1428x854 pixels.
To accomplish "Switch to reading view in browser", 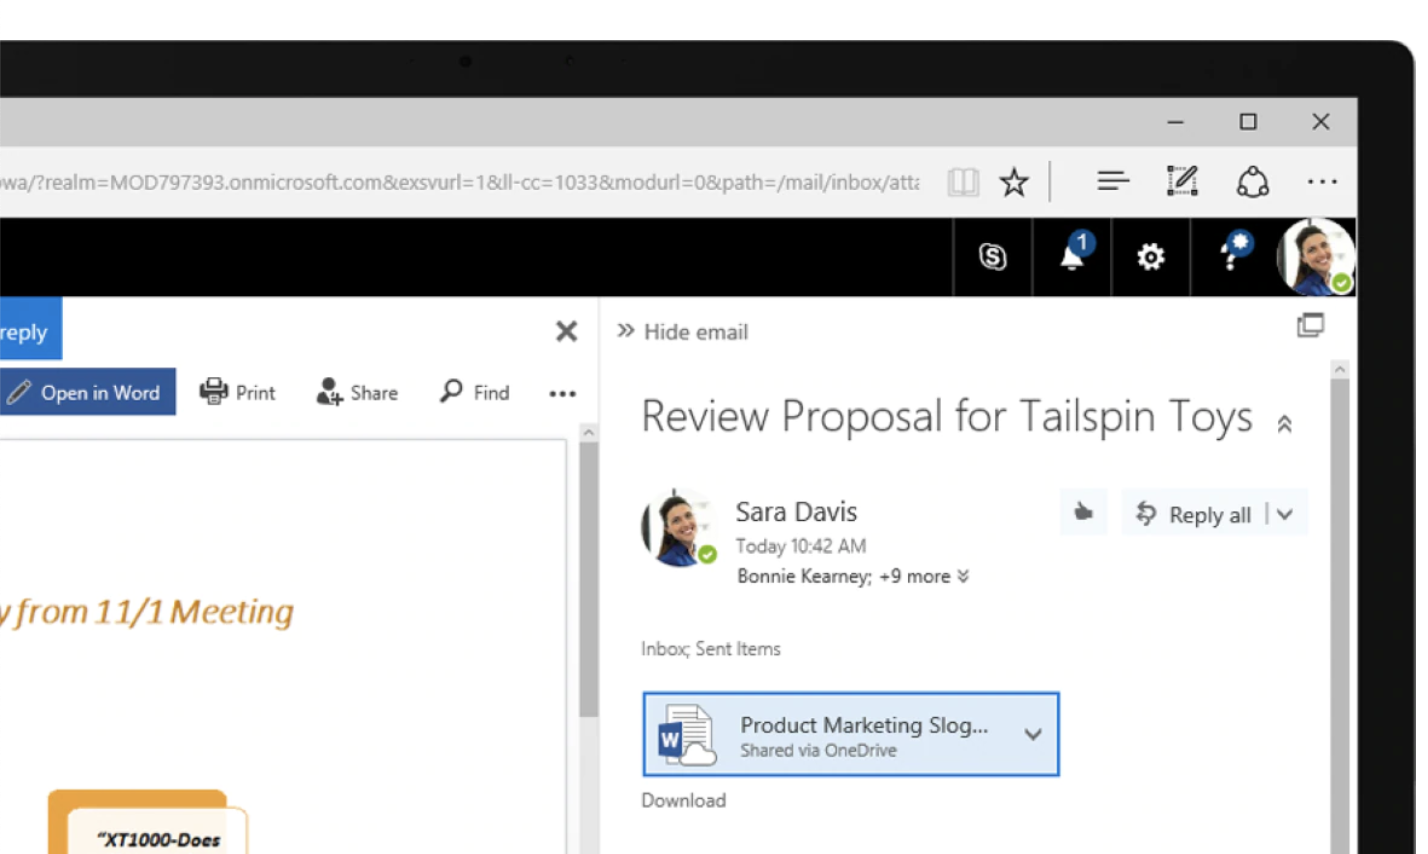I will [962, 182].
